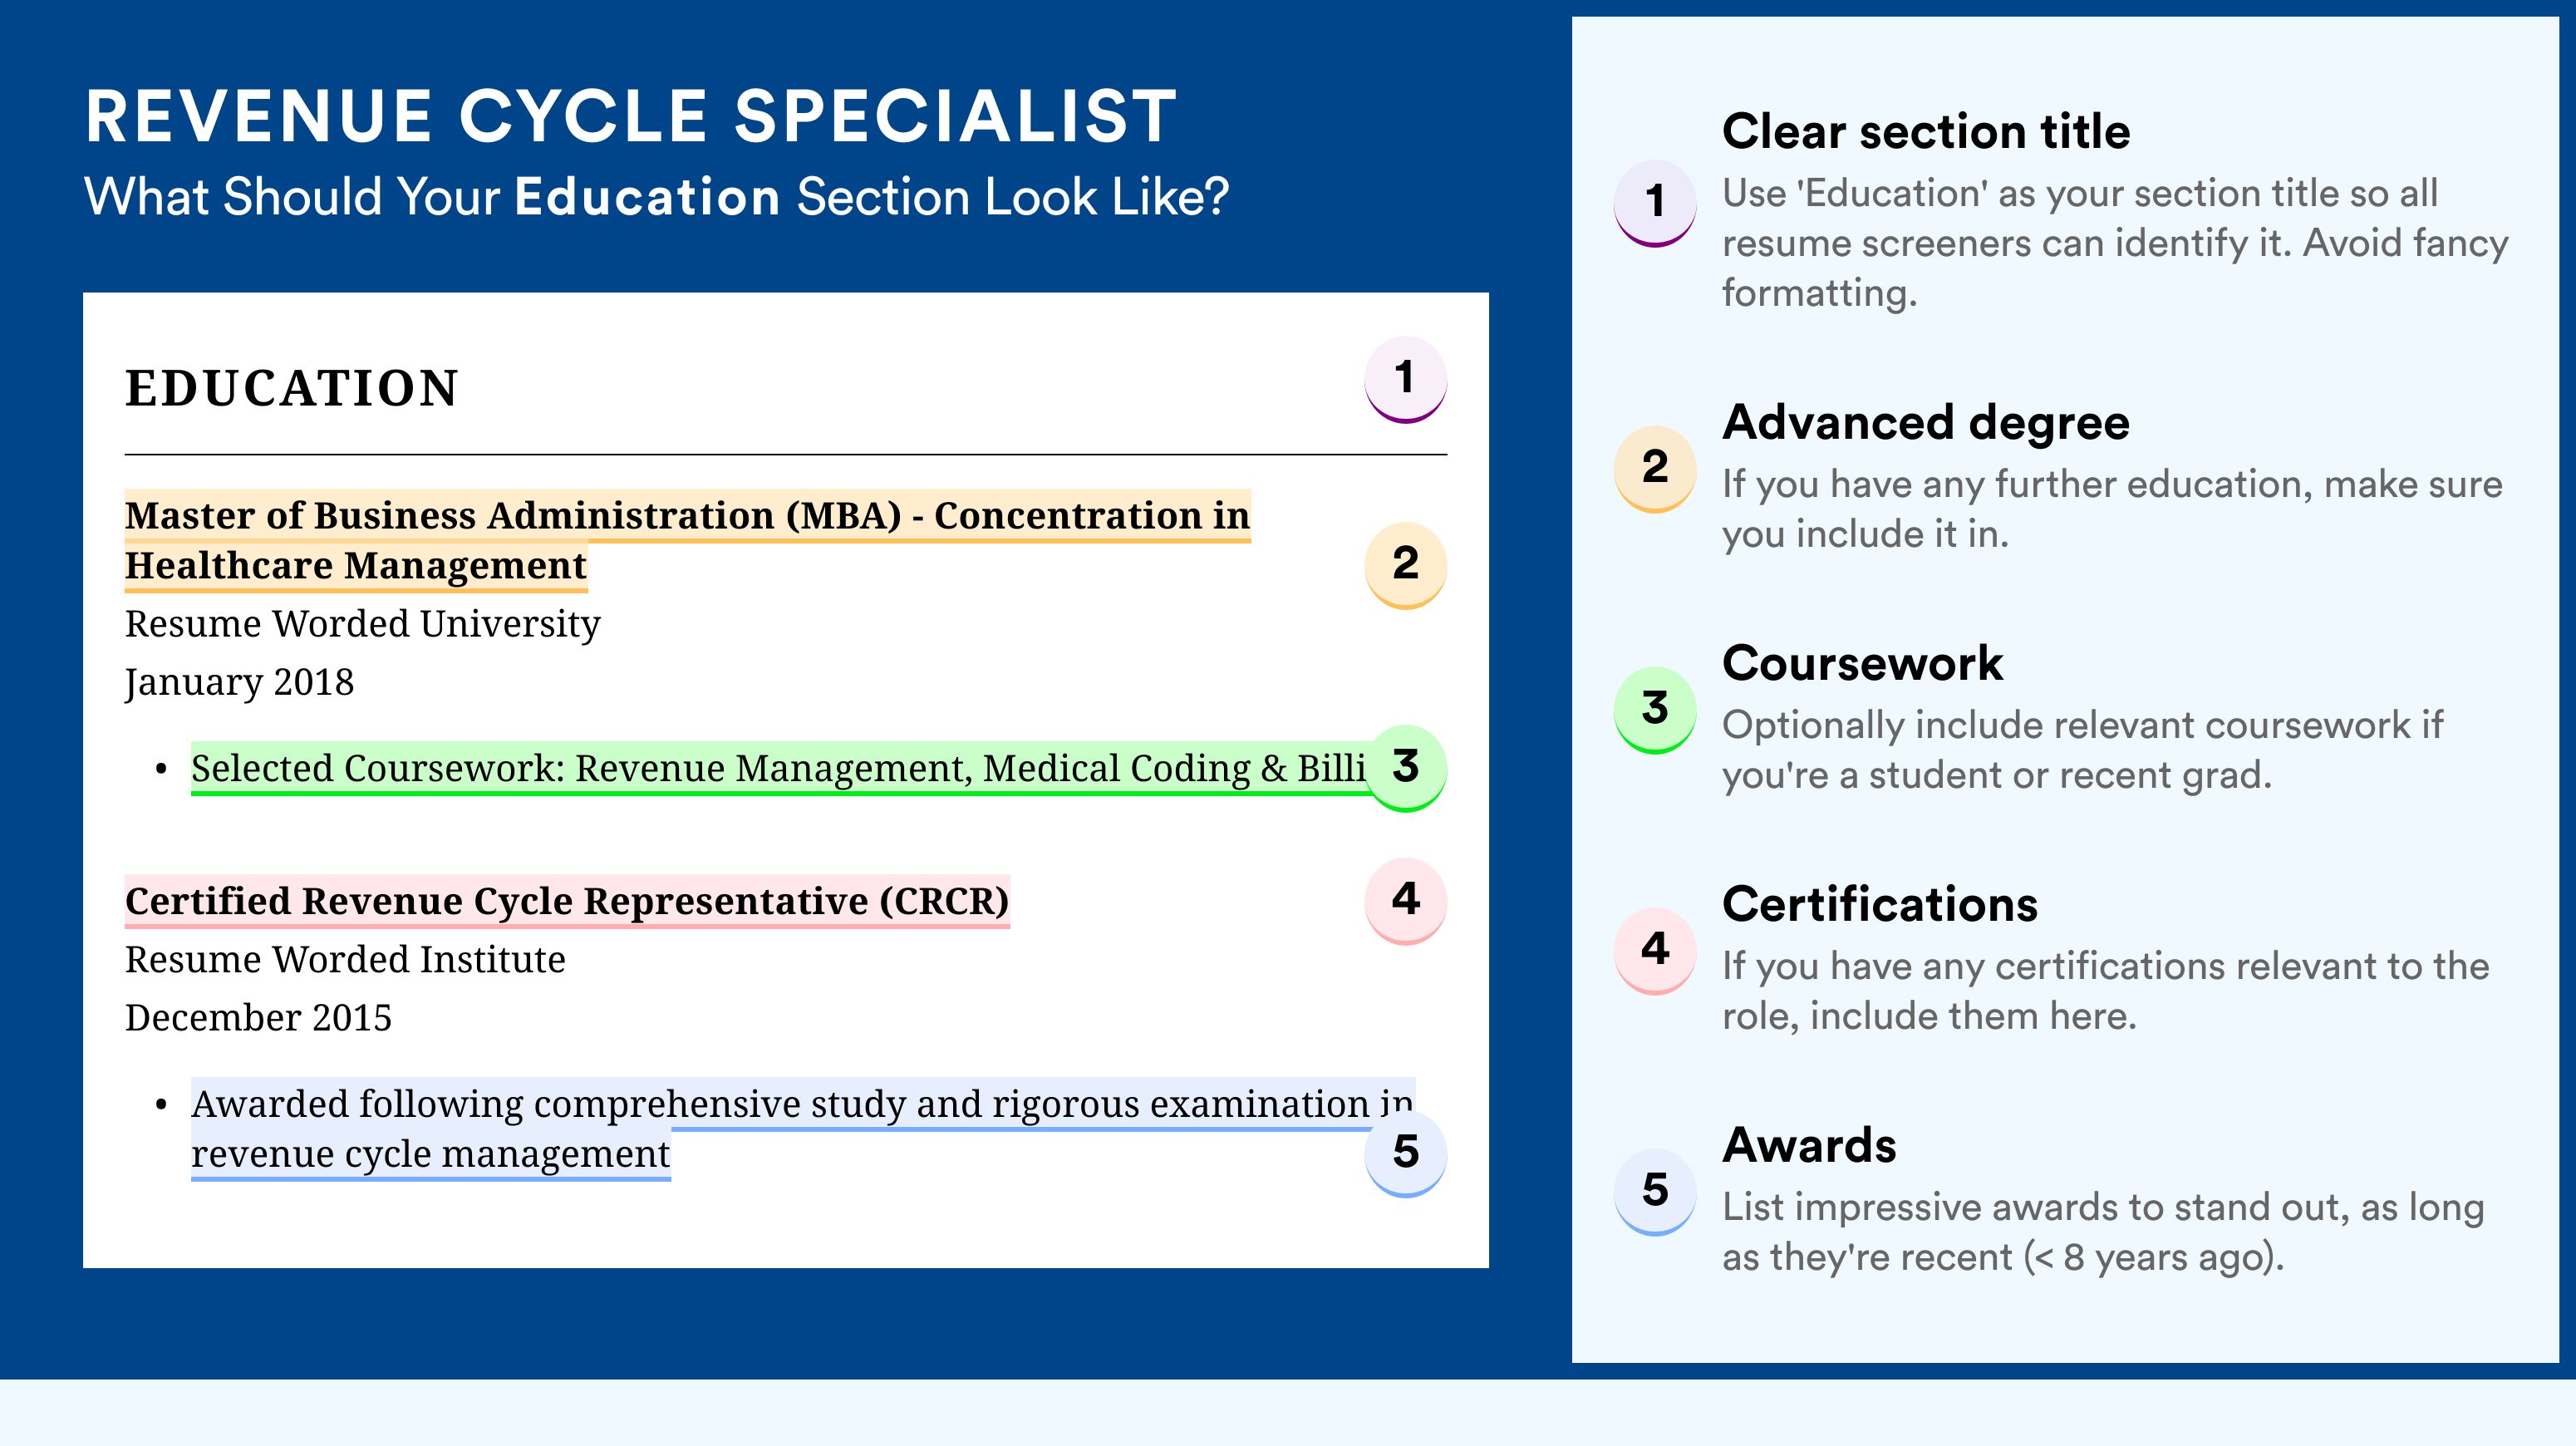Viewport: 2576px width, 1446px height.
Task: Click the purple 1 badge beside Clear section title
Action: (1655, 203)
